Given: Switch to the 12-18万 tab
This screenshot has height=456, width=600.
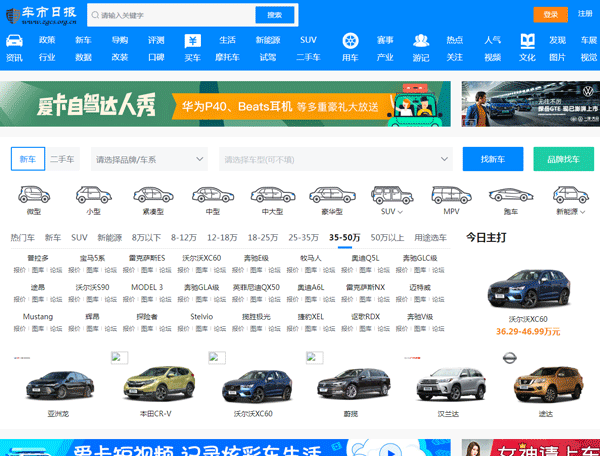Looking at the screenshot, I should [x=222, y=238].
